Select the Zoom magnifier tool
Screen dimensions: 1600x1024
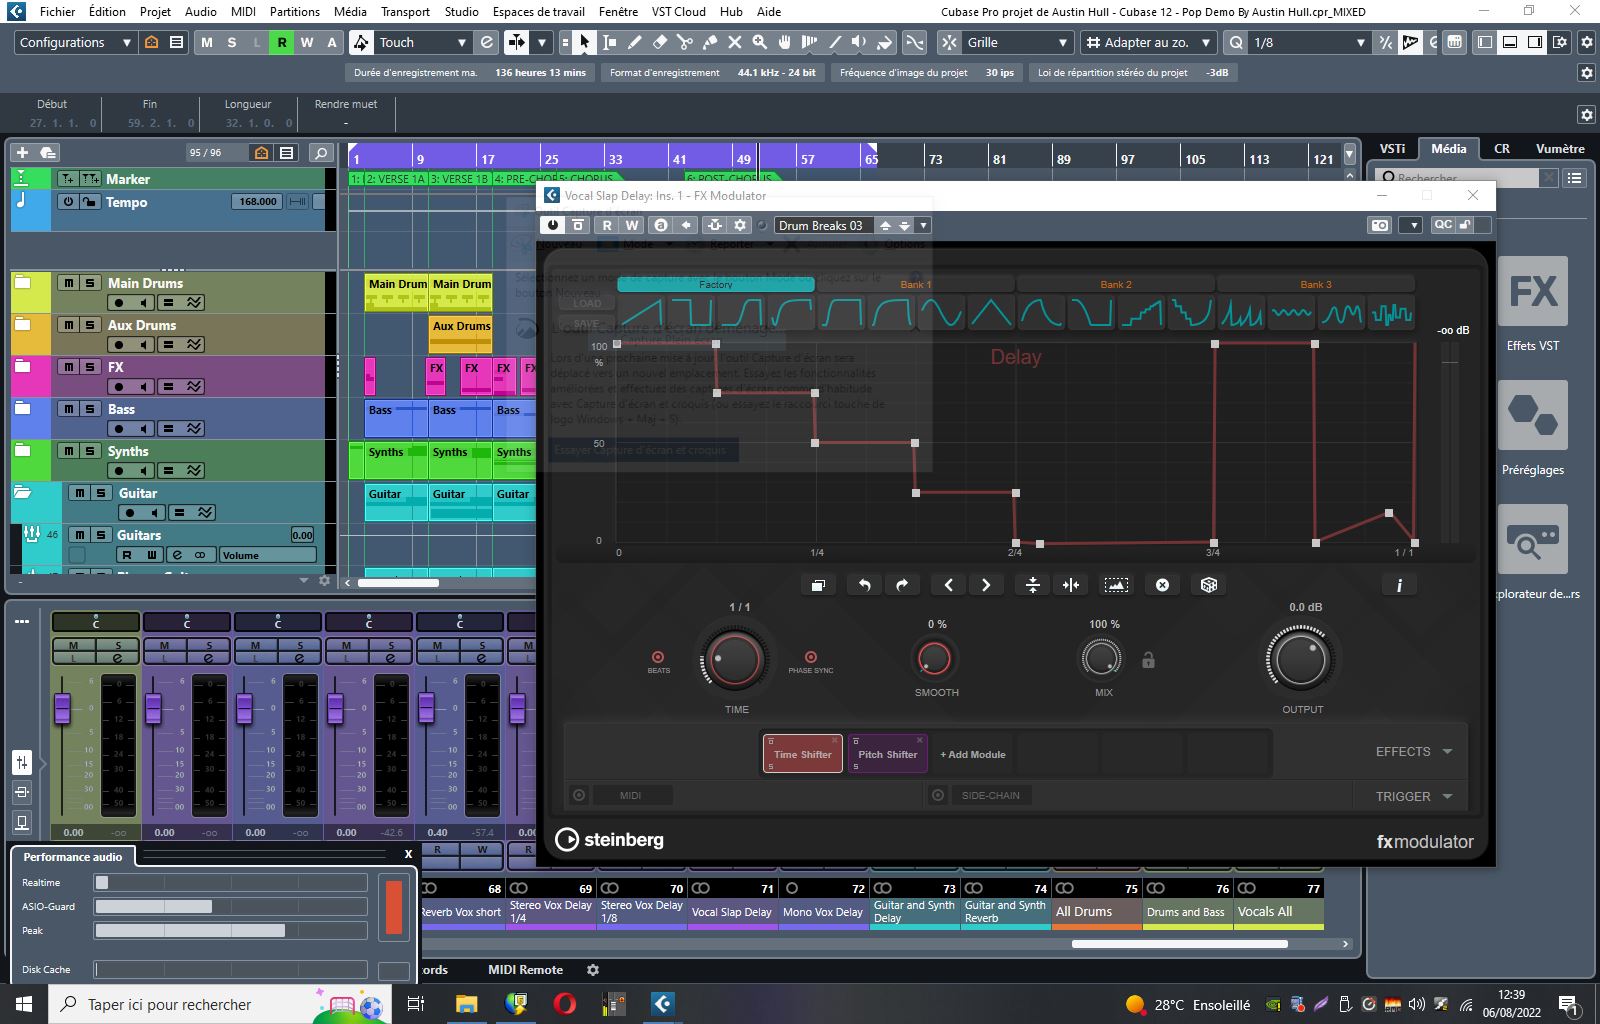point(759,42)
